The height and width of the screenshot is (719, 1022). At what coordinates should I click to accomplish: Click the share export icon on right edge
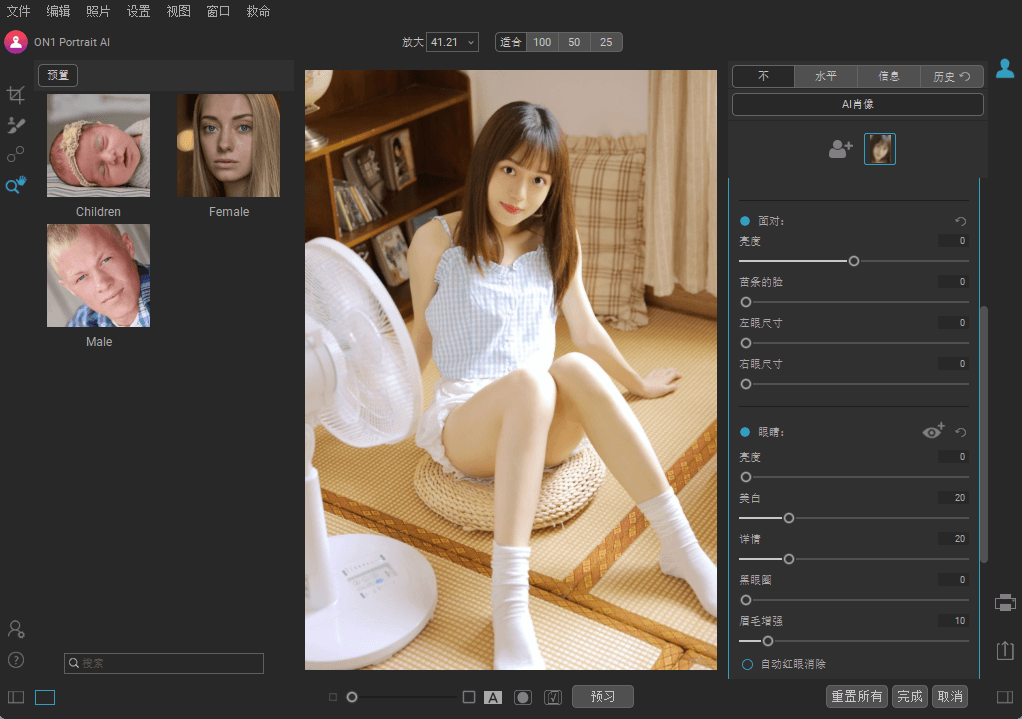(1005, 650)
